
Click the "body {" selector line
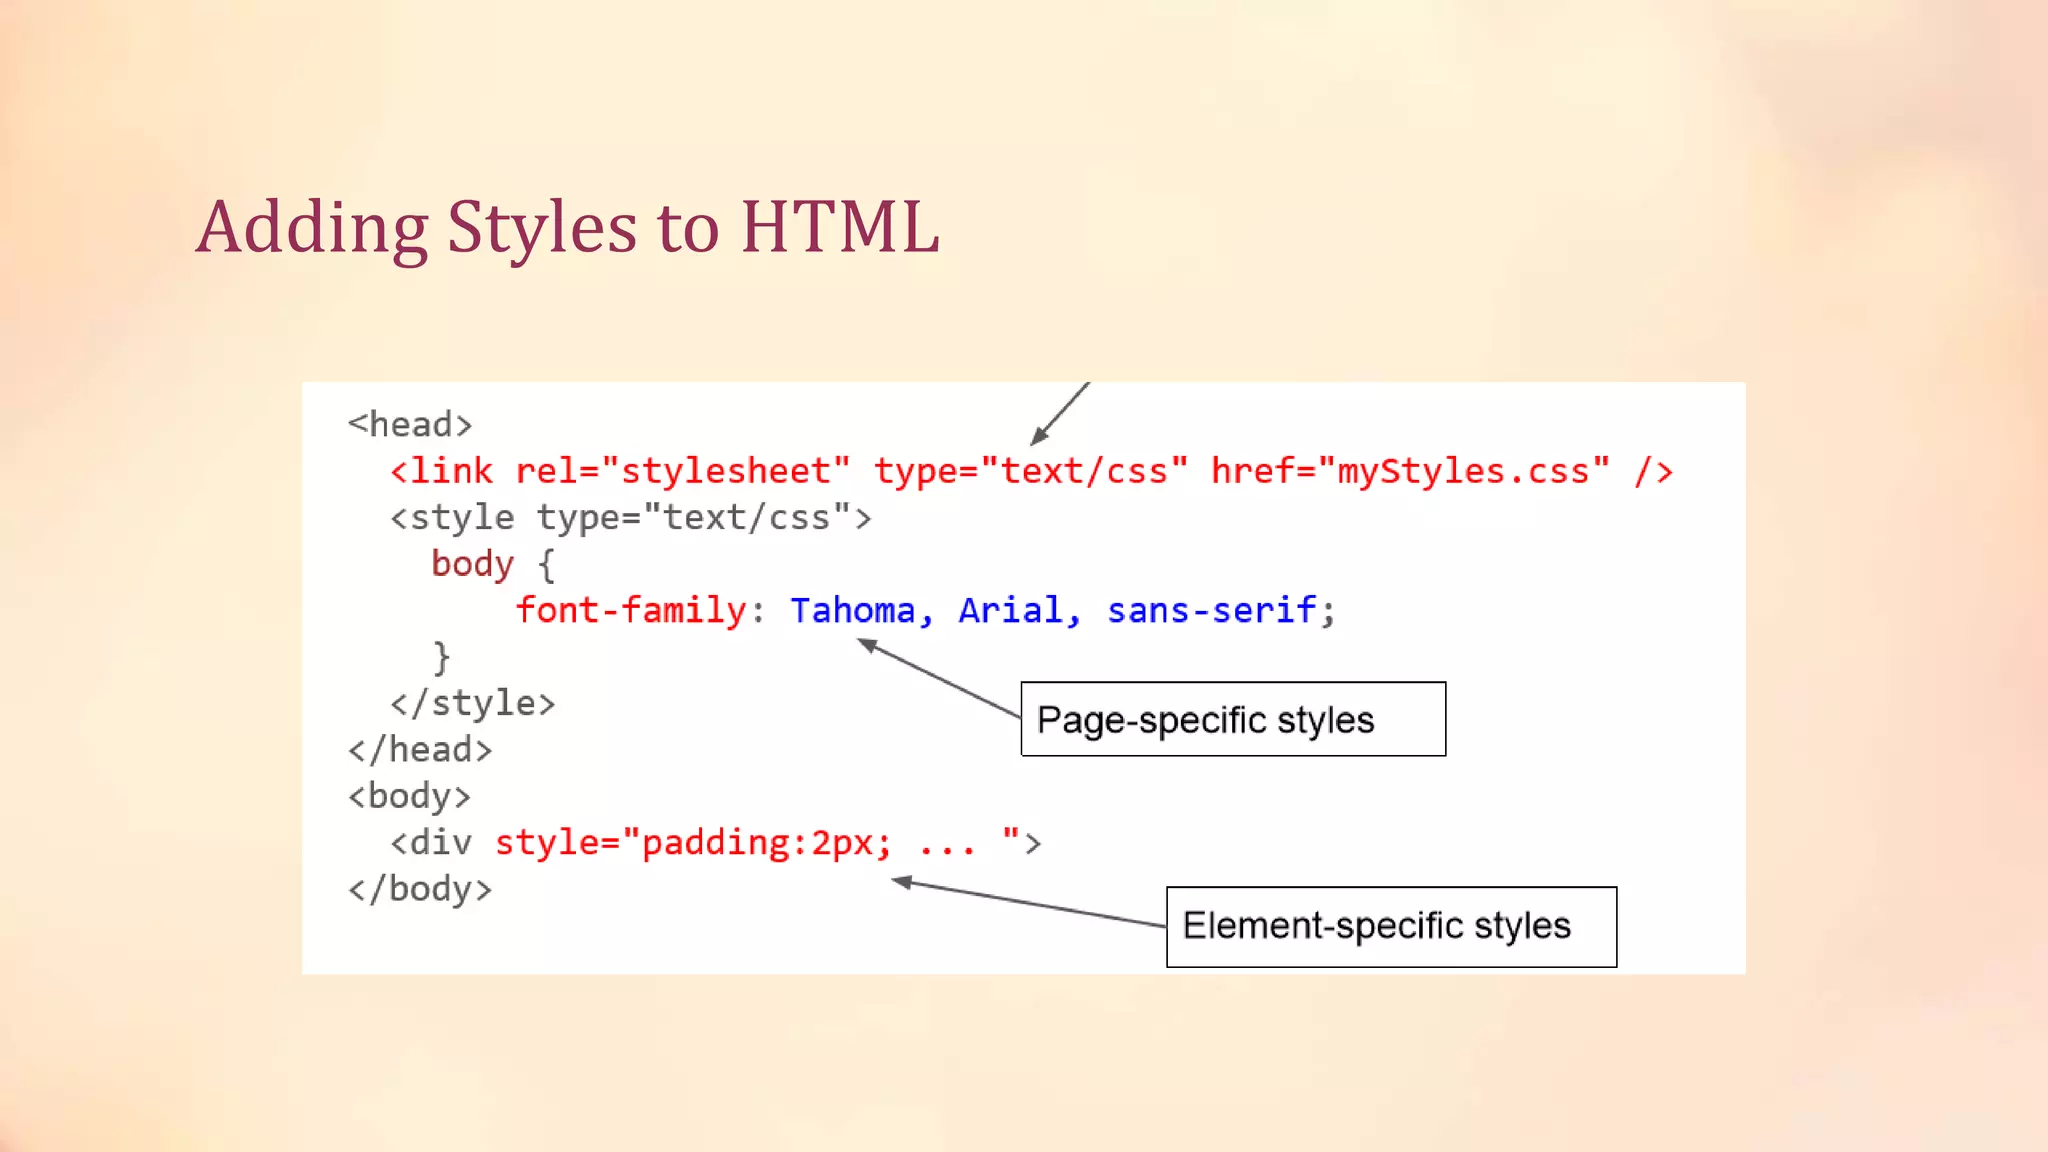[493, 565]
